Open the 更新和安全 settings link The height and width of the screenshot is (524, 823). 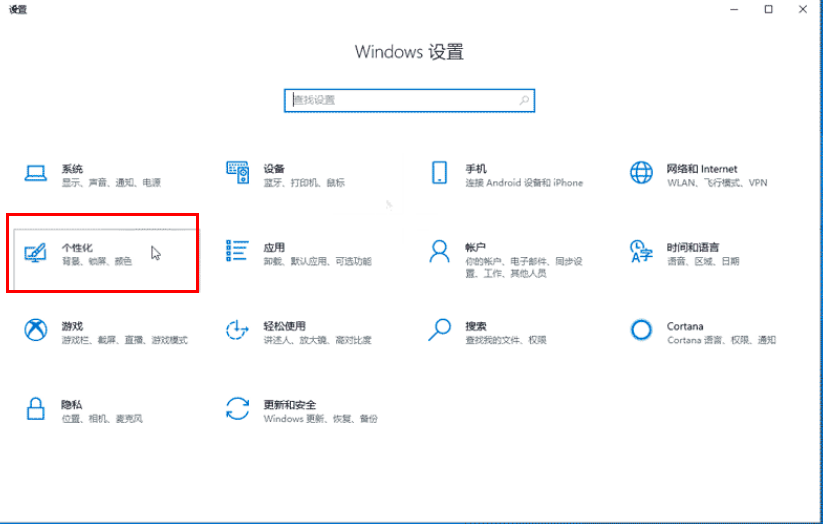[289, 404]
